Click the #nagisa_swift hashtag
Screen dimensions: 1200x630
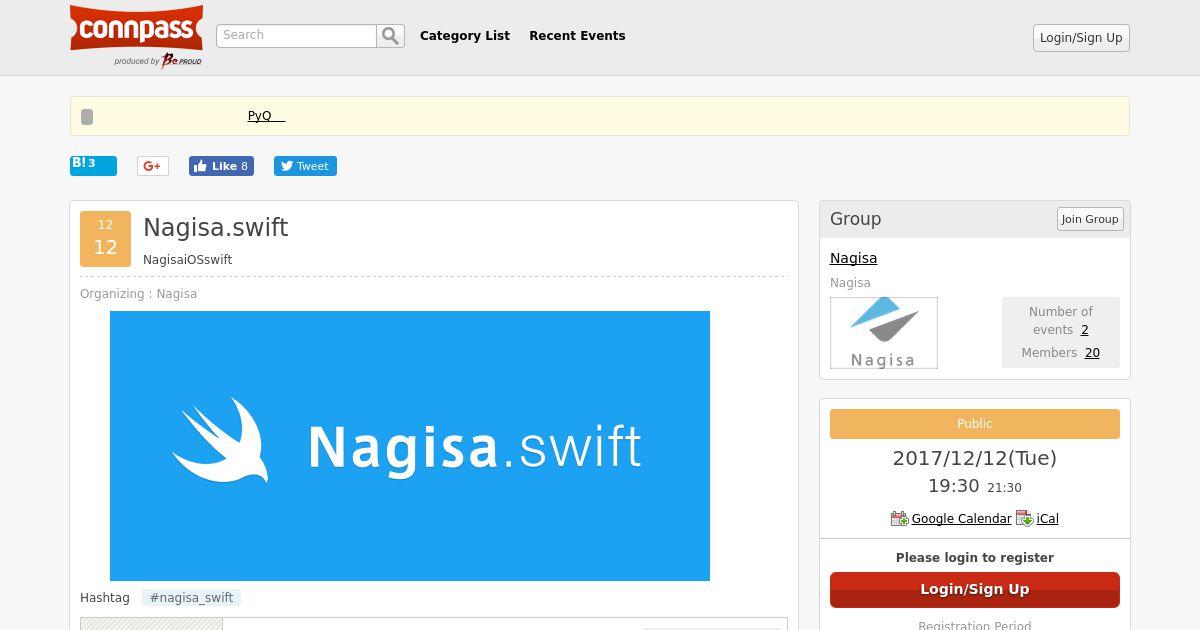(191, 598)
